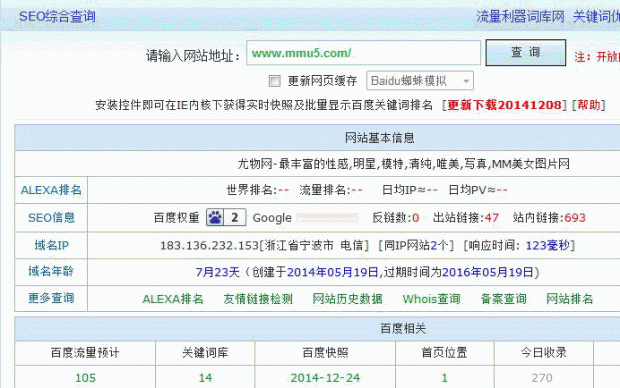Viewport: 620px width, 388px height.
Task: Click the IP address 183.136.232.153
Action: click(x=209, y=246)
